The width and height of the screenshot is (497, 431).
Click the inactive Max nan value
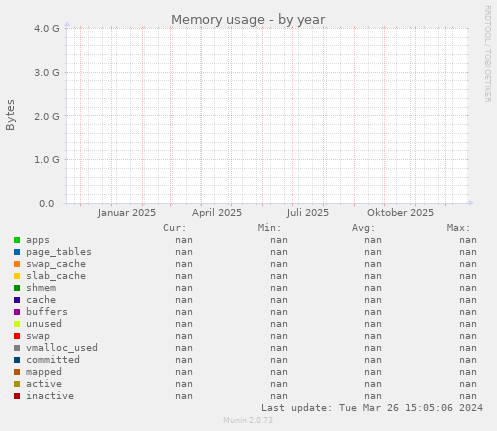(468, 396)
